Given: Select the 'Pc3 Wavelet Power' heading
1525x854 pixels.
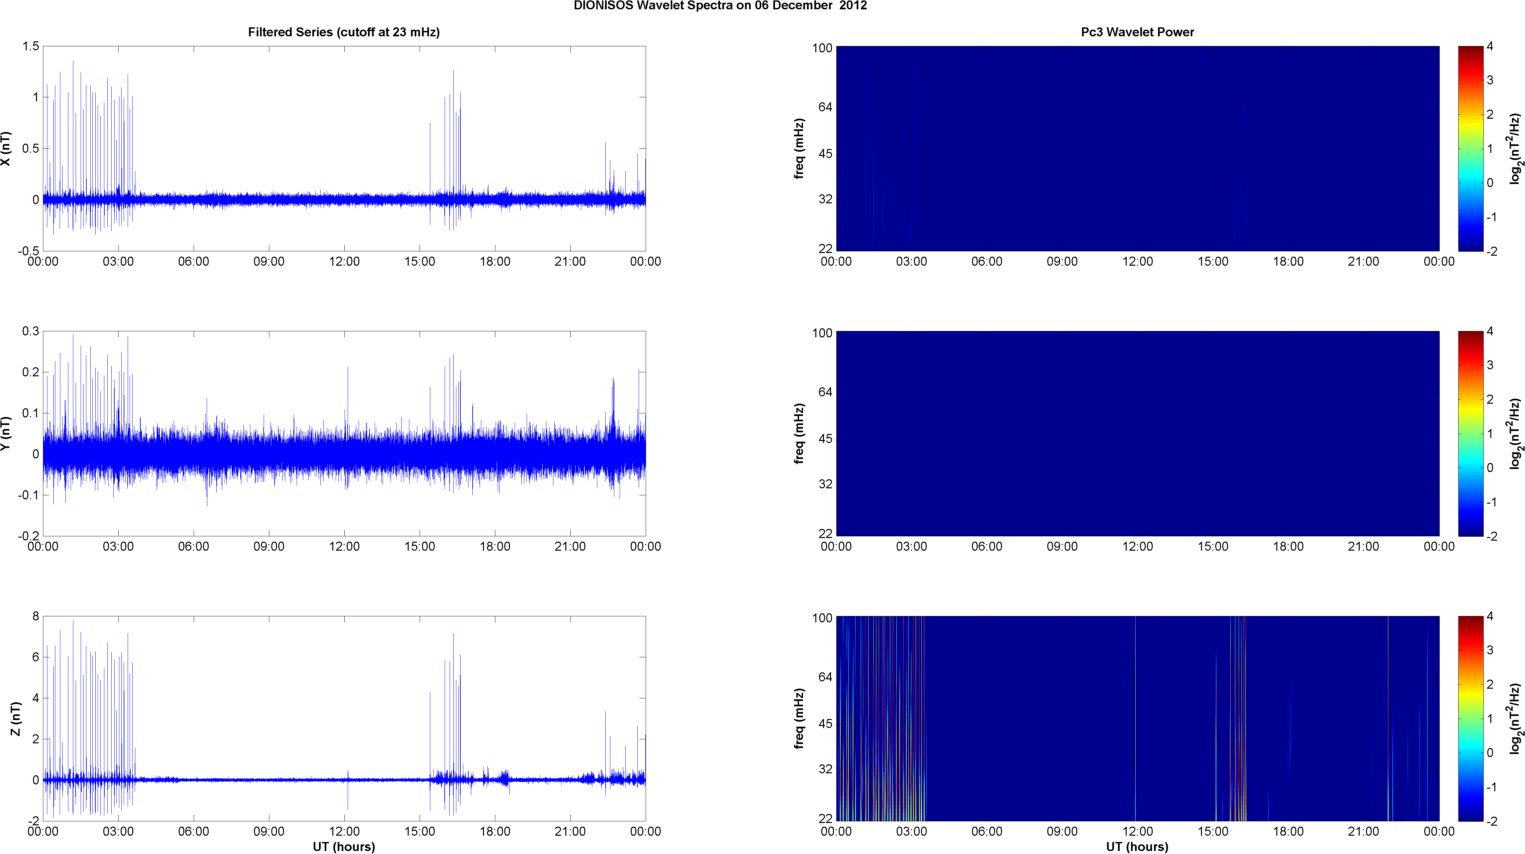Looking at the screenshot, I should (1137, 32).
